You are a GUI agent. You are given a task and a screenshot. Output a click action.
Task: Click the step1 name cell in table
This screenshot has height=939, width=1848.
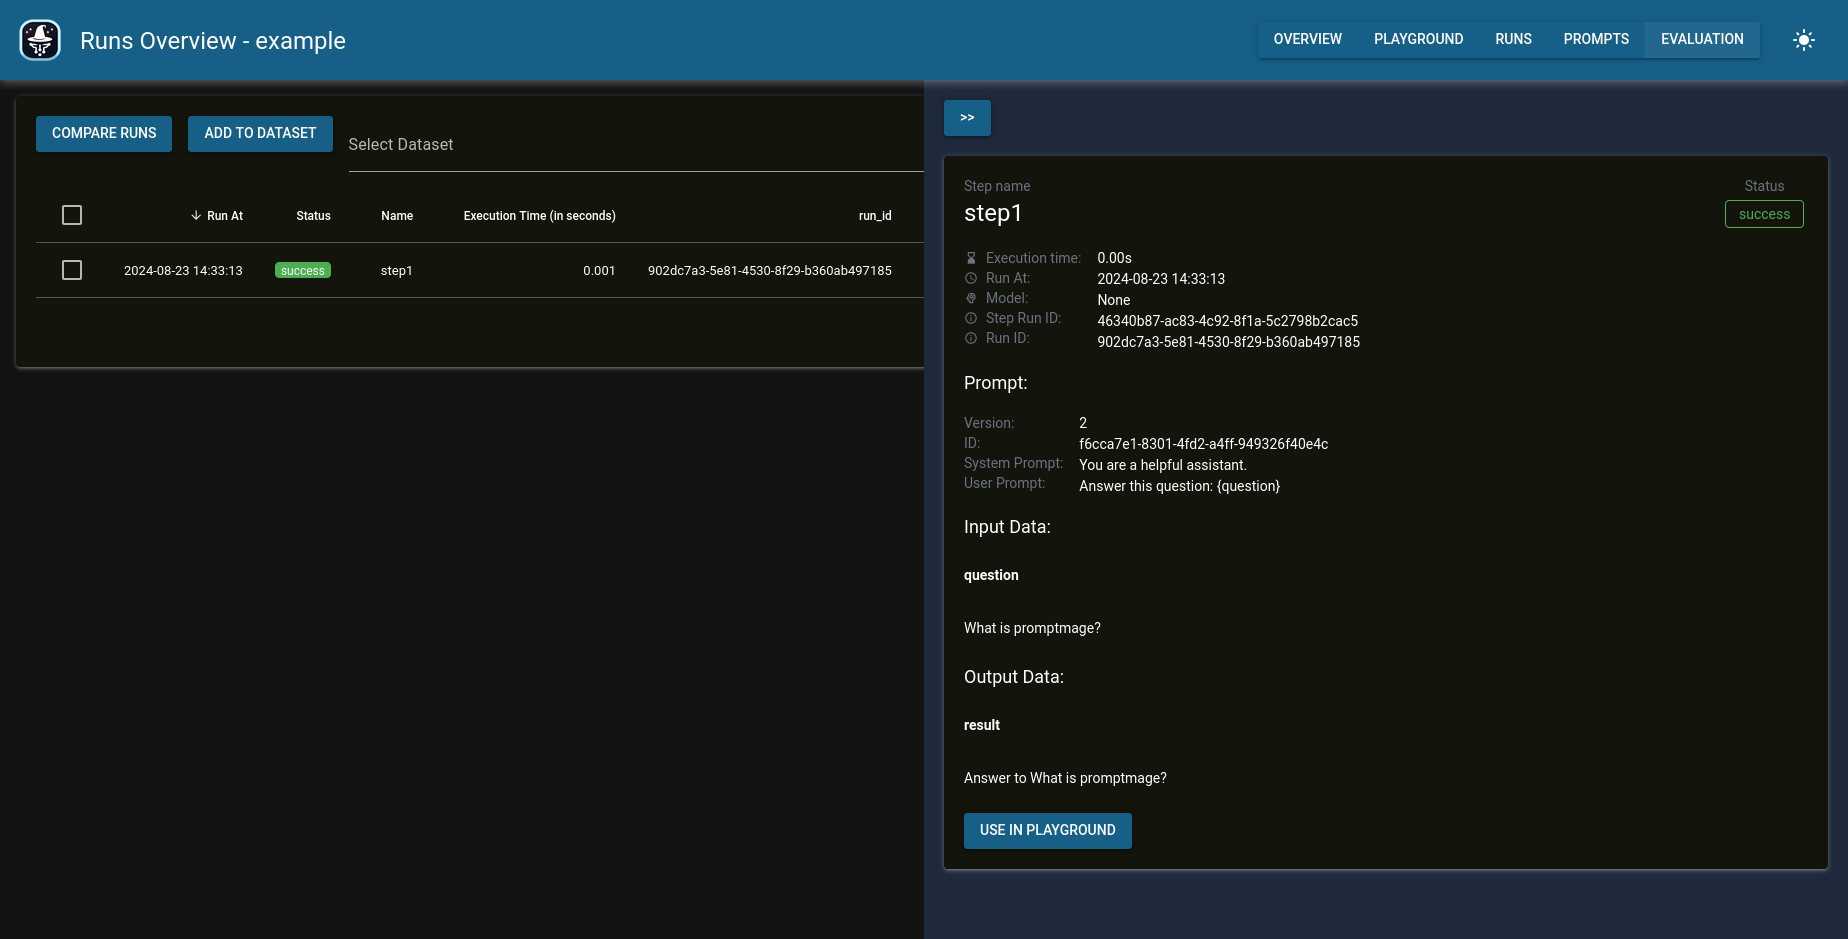tap(397, 271)
